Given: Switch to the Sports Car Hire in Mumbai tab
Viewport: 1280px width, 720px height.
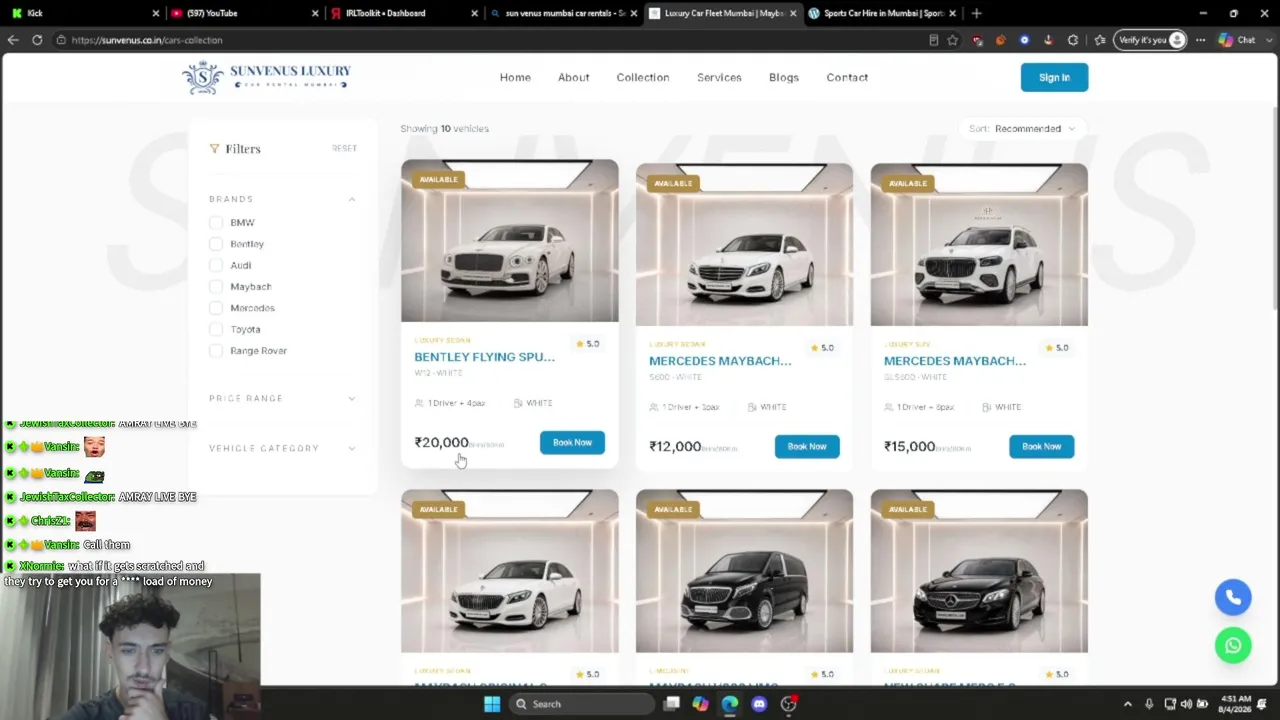Looking at the screenshot, I should (x=880, y=13).
